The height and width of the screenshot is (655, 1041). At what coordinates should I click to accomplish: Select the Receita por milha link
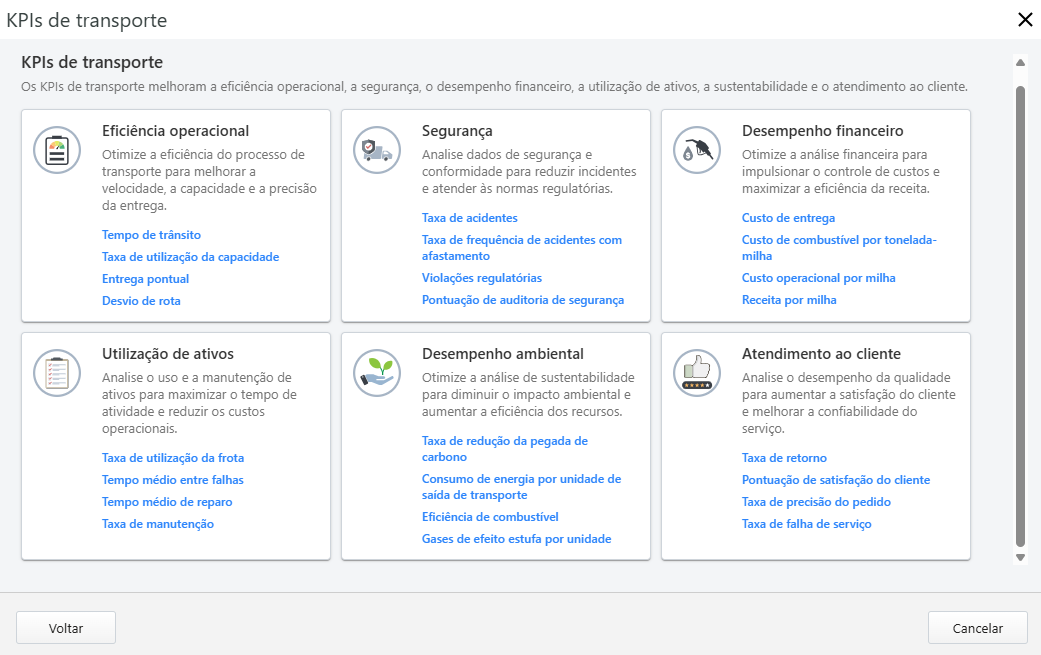coord(788,300)
